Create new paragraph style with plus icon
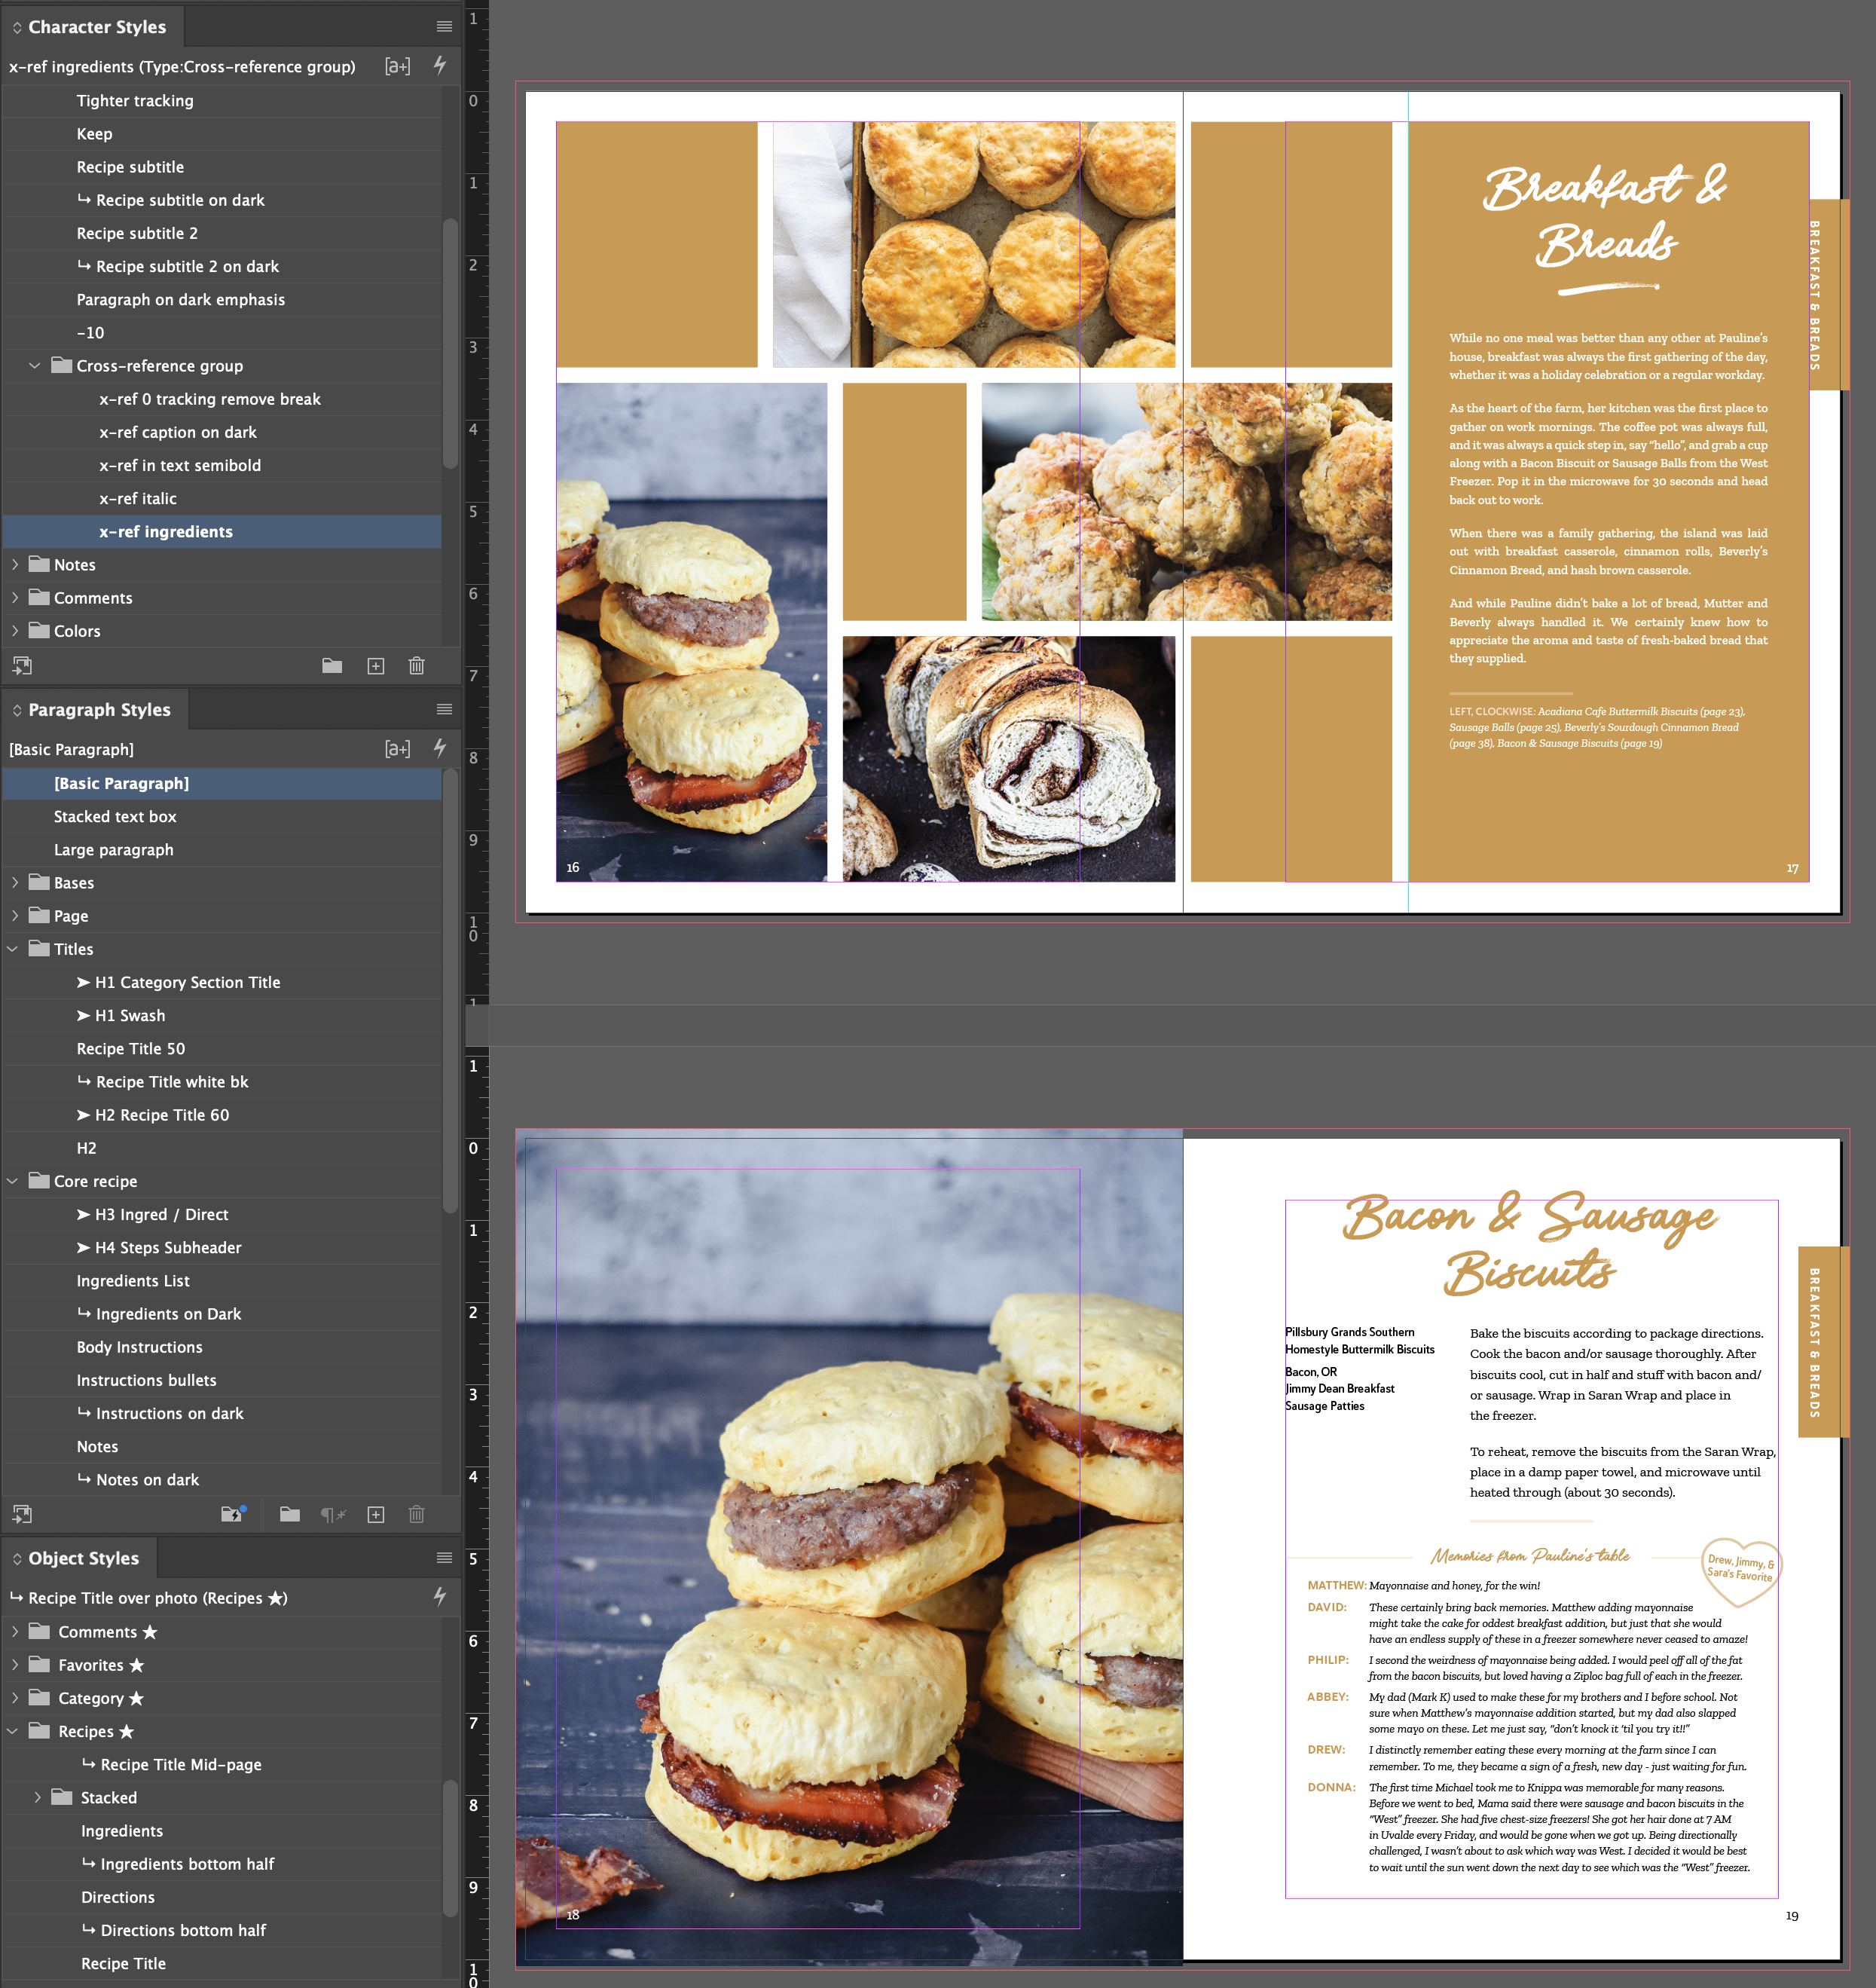 [376, 1515]
